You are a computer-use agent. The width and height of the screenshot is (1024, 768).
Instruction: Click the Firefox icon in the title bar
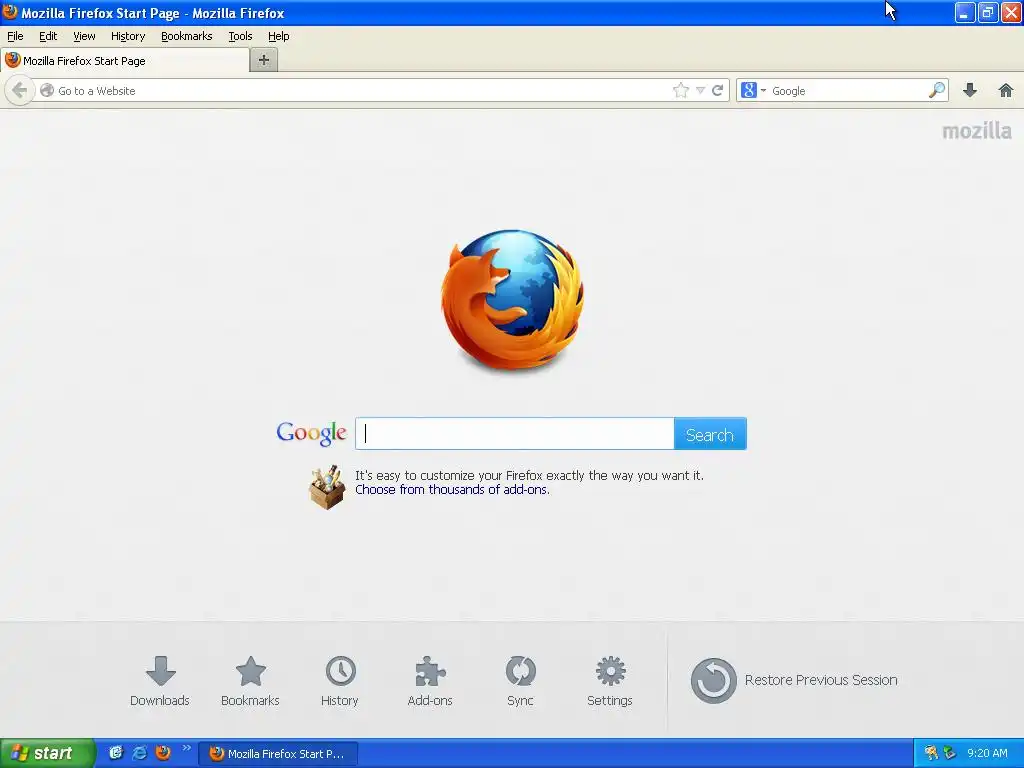pyautogui.click(x=10, y=12)
